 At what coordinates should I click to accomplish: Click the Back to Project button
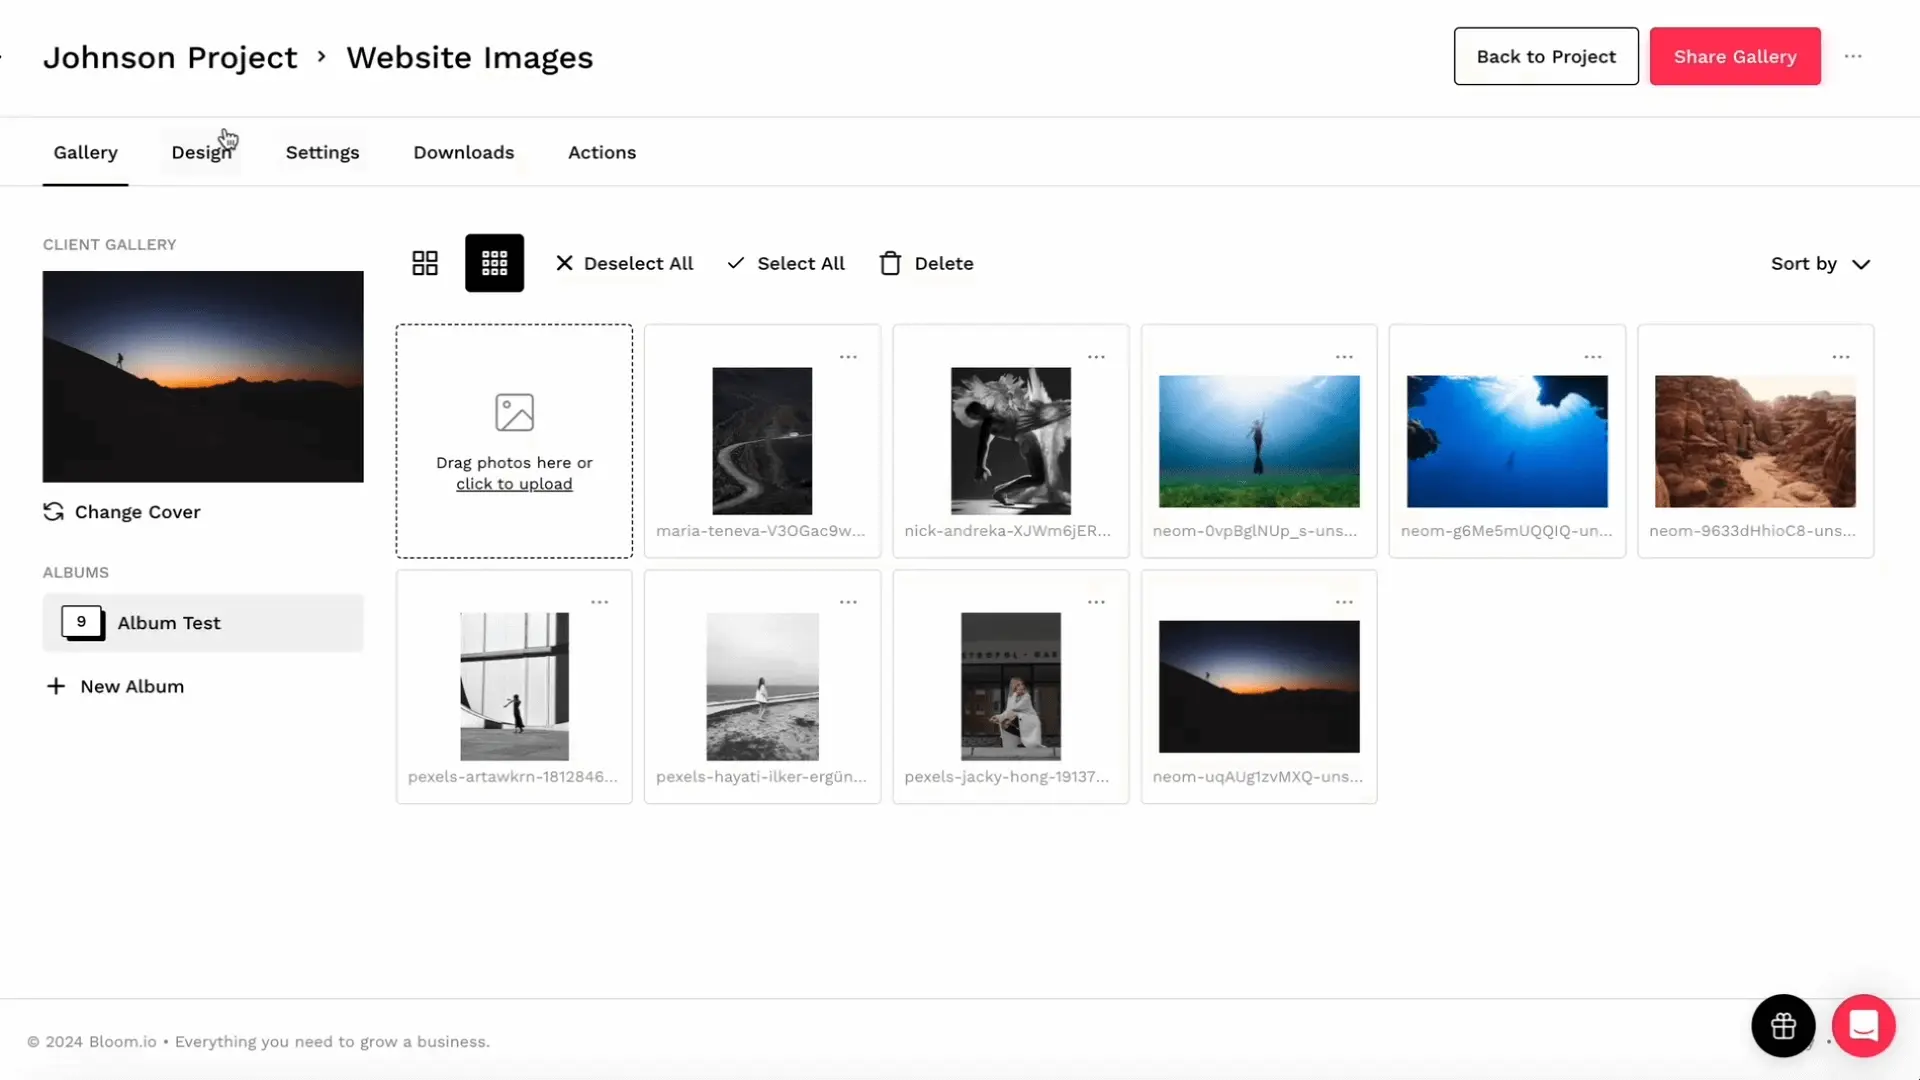point(1545,56)
